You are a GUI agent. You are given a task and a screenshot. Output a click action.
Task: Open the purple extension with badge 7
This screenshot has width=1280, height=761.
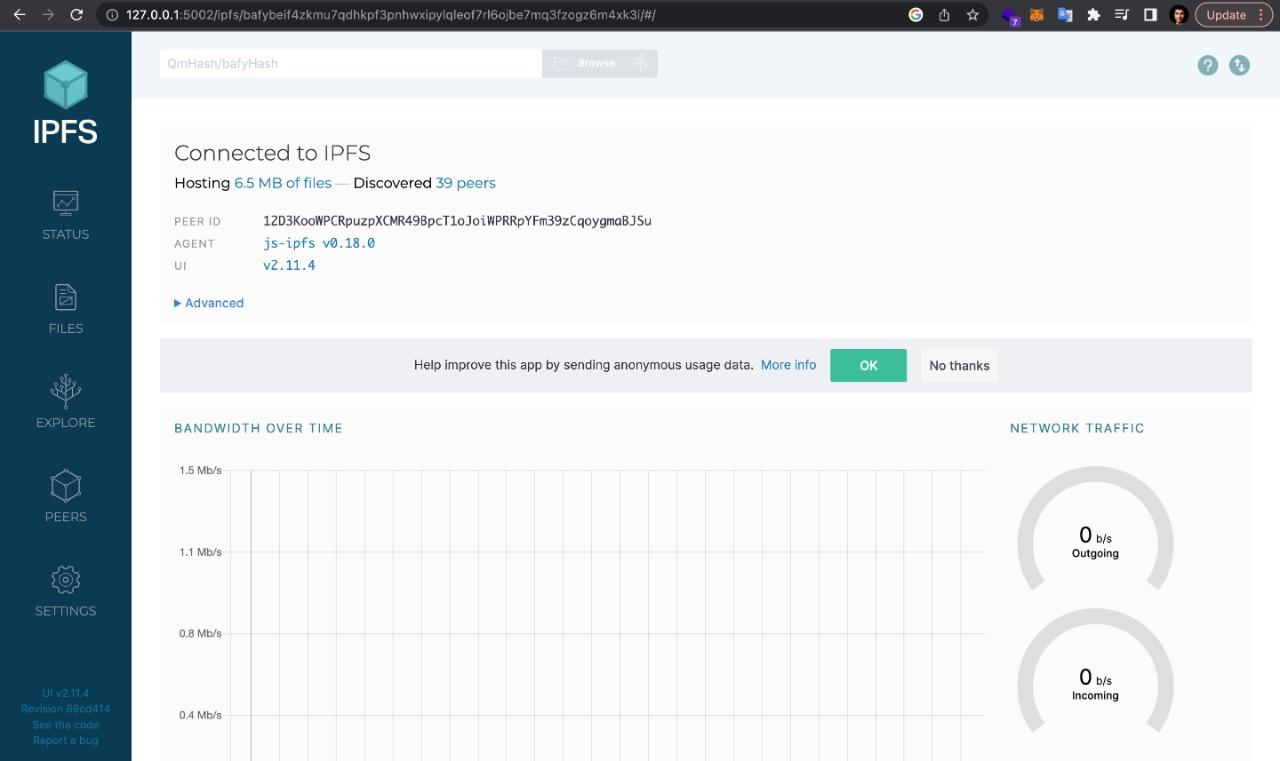pos(1010,16)
